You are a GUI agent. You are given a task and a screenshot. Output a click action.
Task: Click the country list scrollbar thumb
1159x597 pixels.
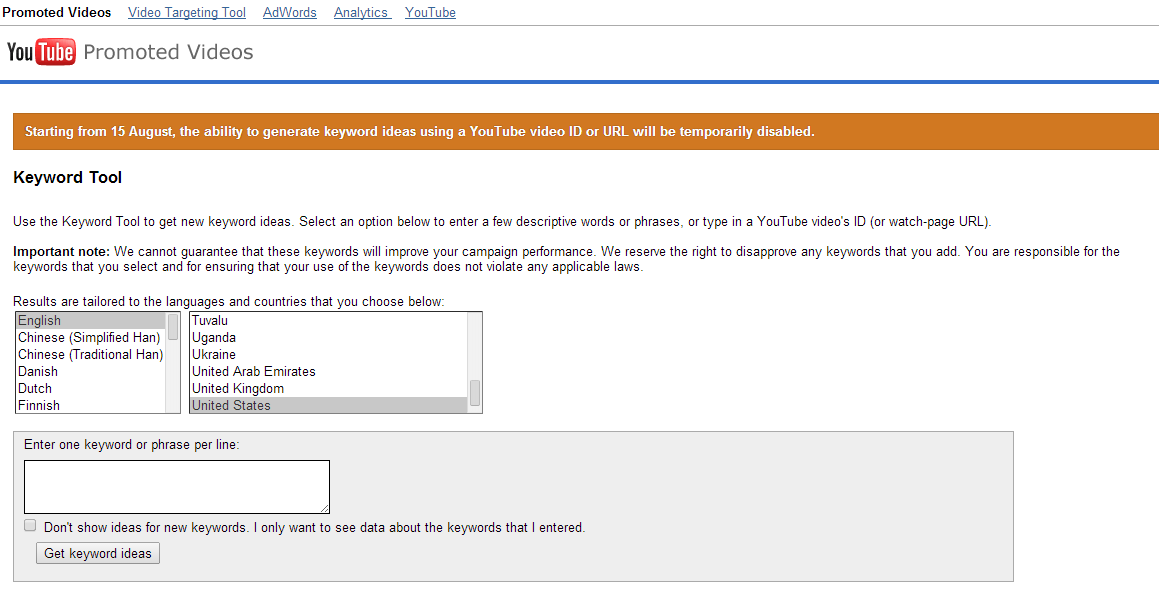[x=475, y=392]
